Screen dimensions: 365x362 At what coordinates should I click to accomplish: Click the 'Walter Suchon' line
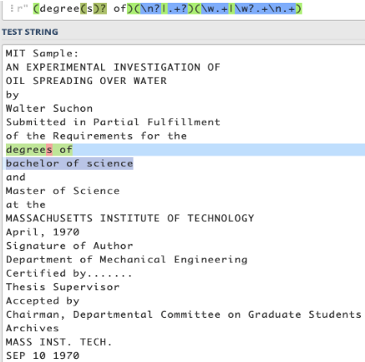[x=49, y=108]
